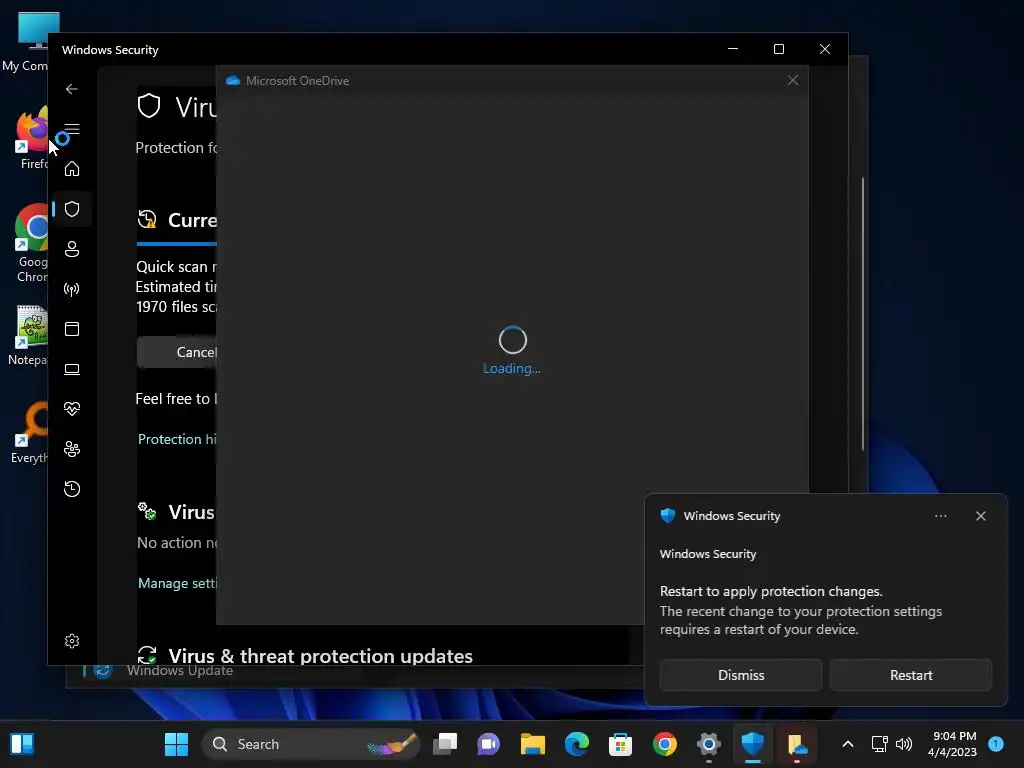Open the hamburger navigation menu
Image resolution: width=1024 pixels, height=768 pixels.
click(72, 129)
